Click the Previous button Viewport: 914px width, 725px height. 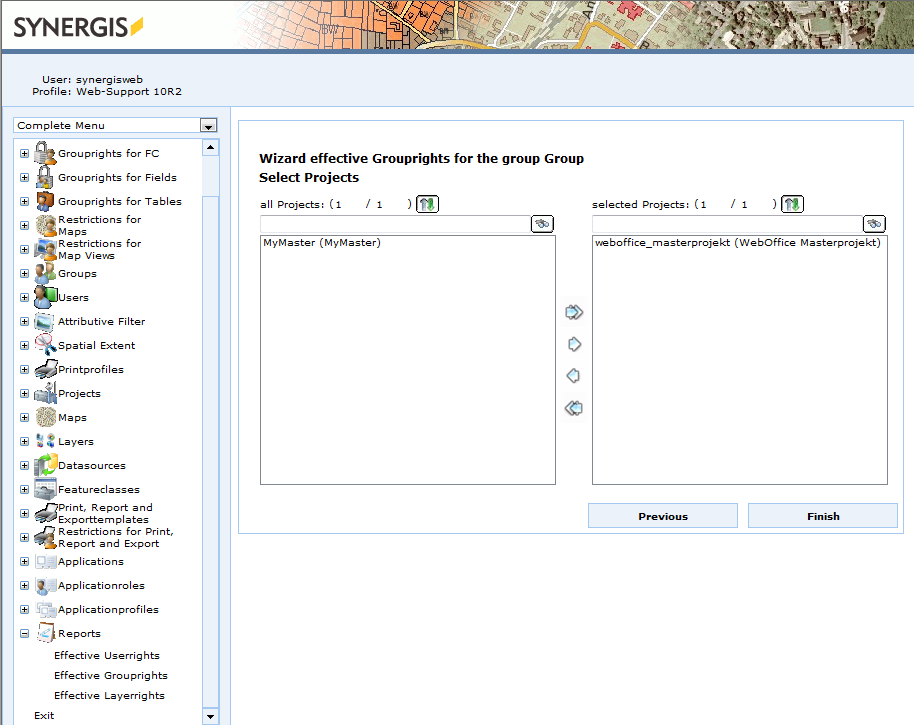(x=662, y=515)
